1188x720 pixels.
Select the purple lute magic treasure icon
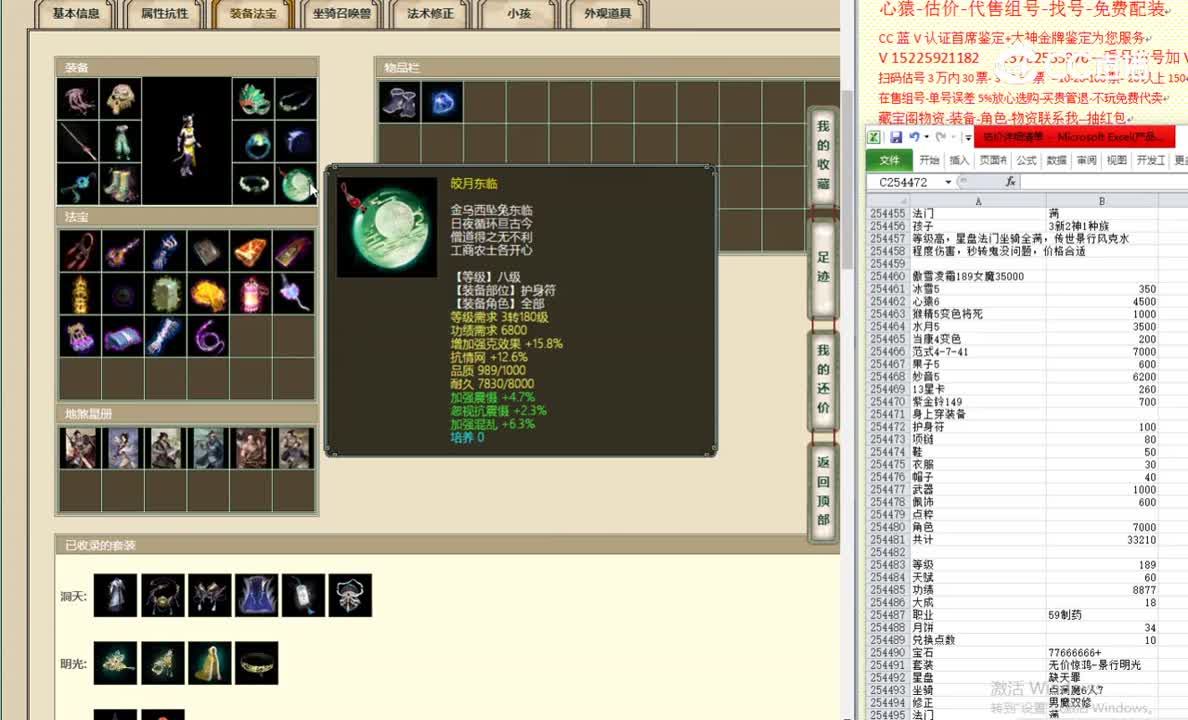point(123,251)
